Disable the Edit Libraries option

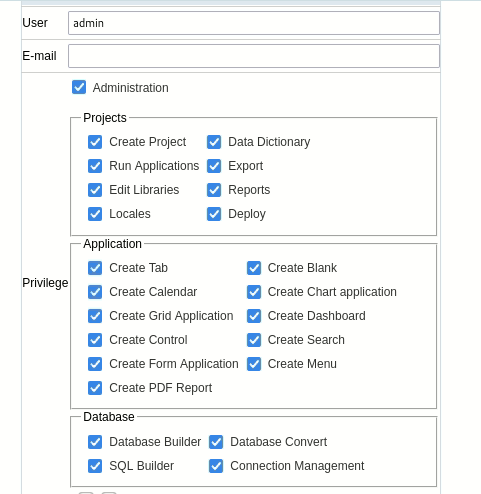tap(95, 190)
